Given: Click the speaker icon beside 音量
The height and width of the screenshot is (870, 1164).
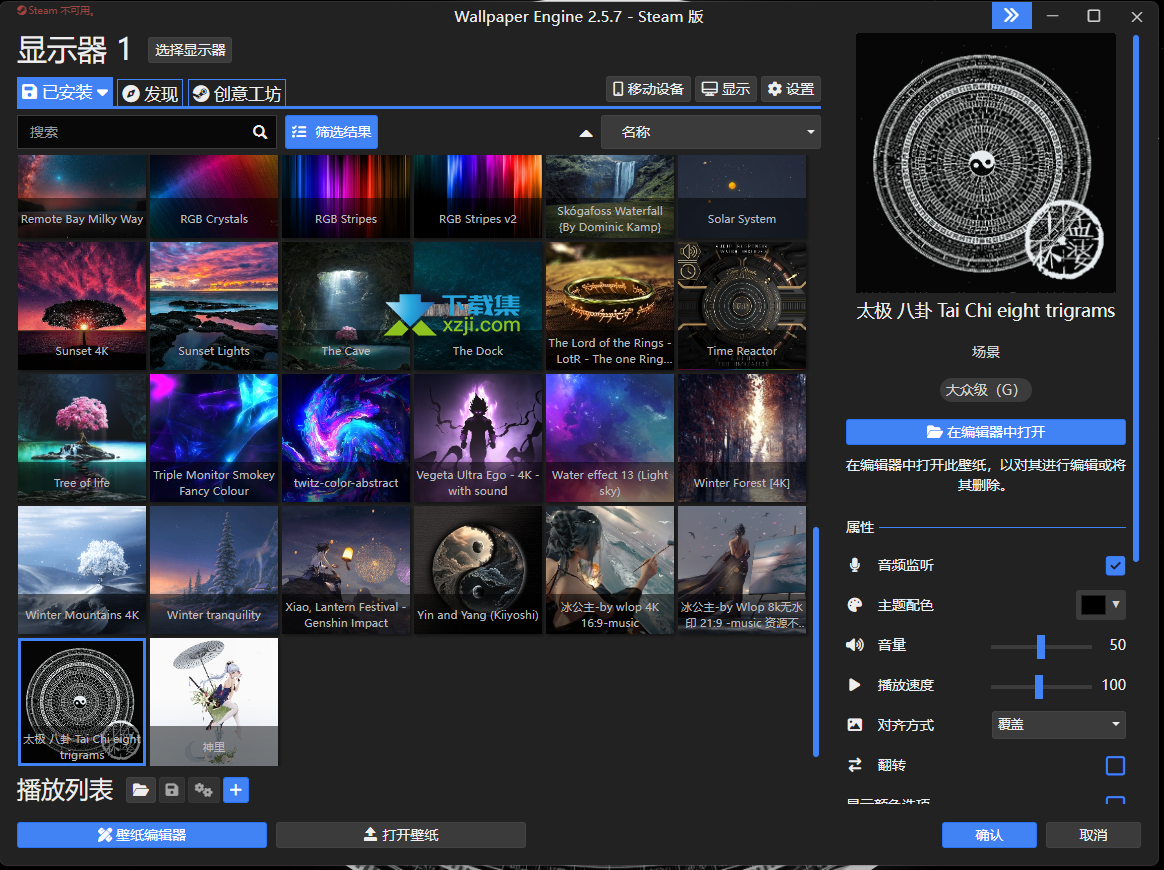Looking at the screenshot, I should [x=854, y=645].
